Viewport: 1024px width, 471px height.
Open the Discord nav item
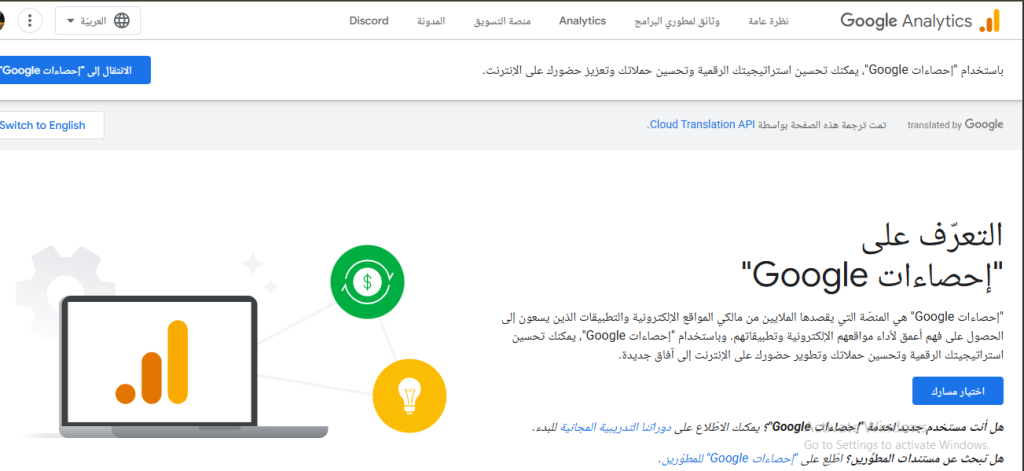[369, 21]
